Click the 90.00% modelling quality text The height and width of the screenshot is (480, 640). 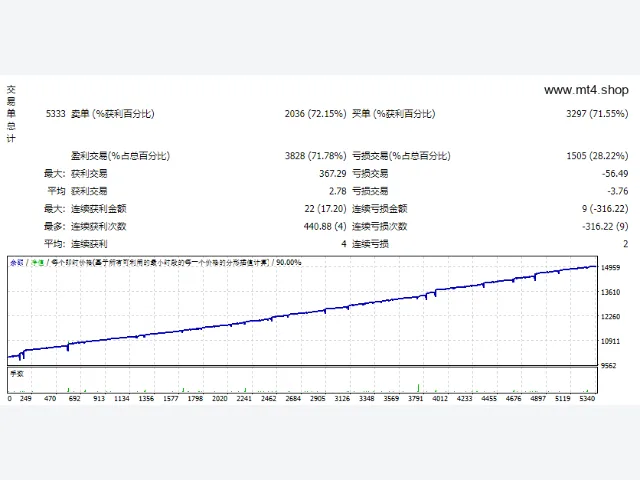click(x=289, y=262)
